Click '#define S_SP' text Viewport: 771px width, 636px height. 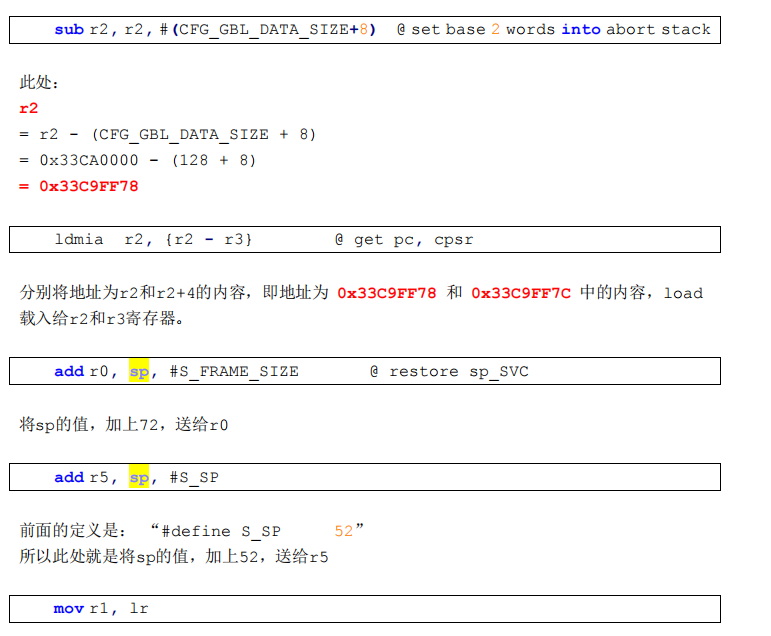[221, 531]
